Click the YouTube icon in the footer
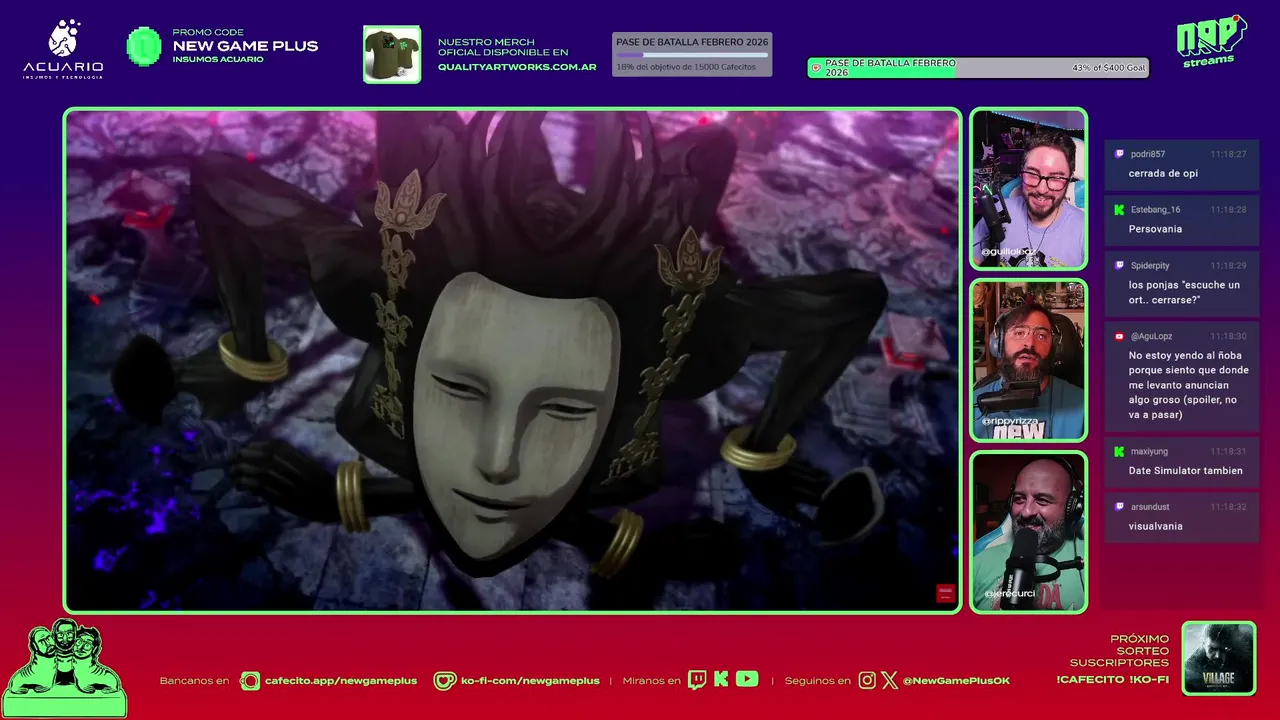The width and height of the screenshot is (1280, 720). coord(747,679)
